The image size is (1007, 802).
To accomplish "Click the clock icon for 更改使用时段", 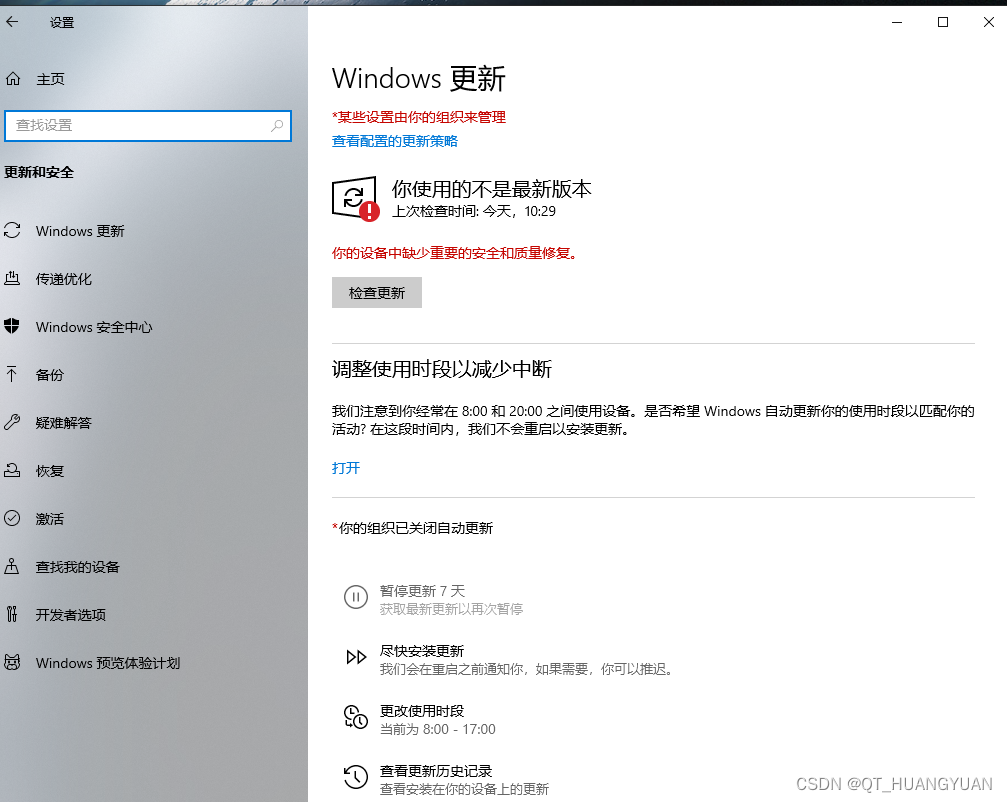I will (x=356, y=717).
